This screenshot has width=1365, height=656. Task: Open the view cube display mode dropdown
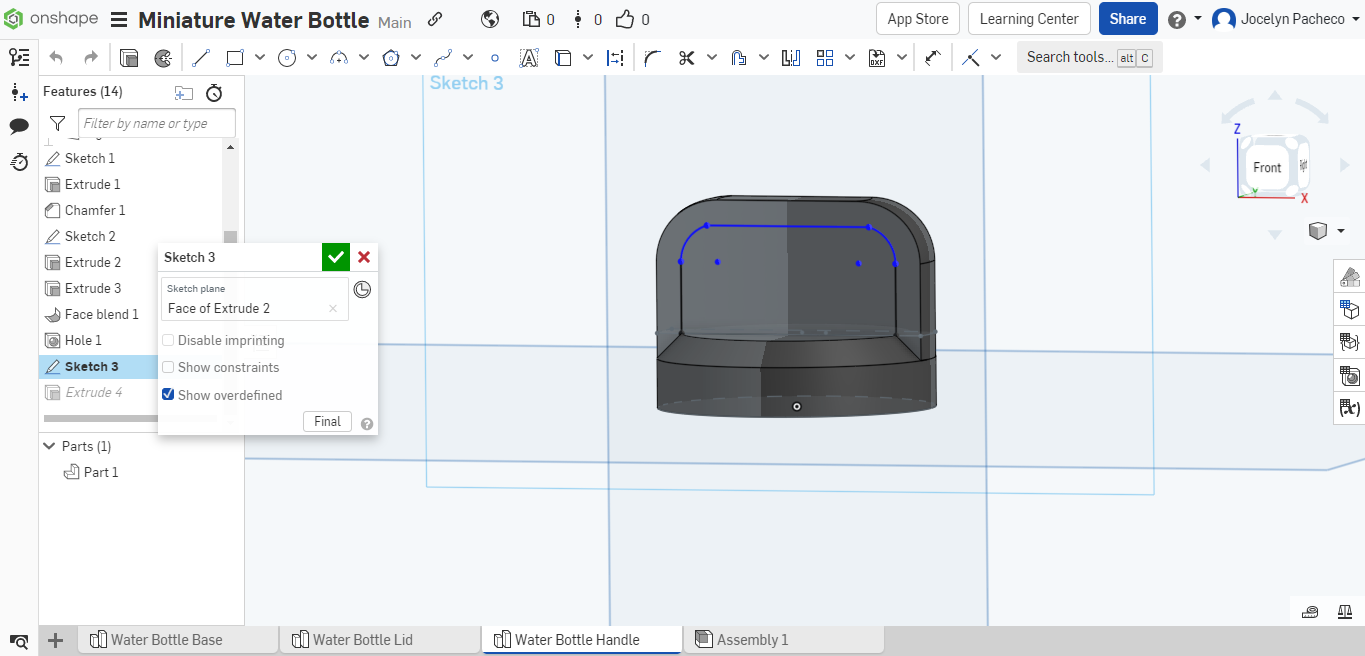click(x=1341, y=230)
